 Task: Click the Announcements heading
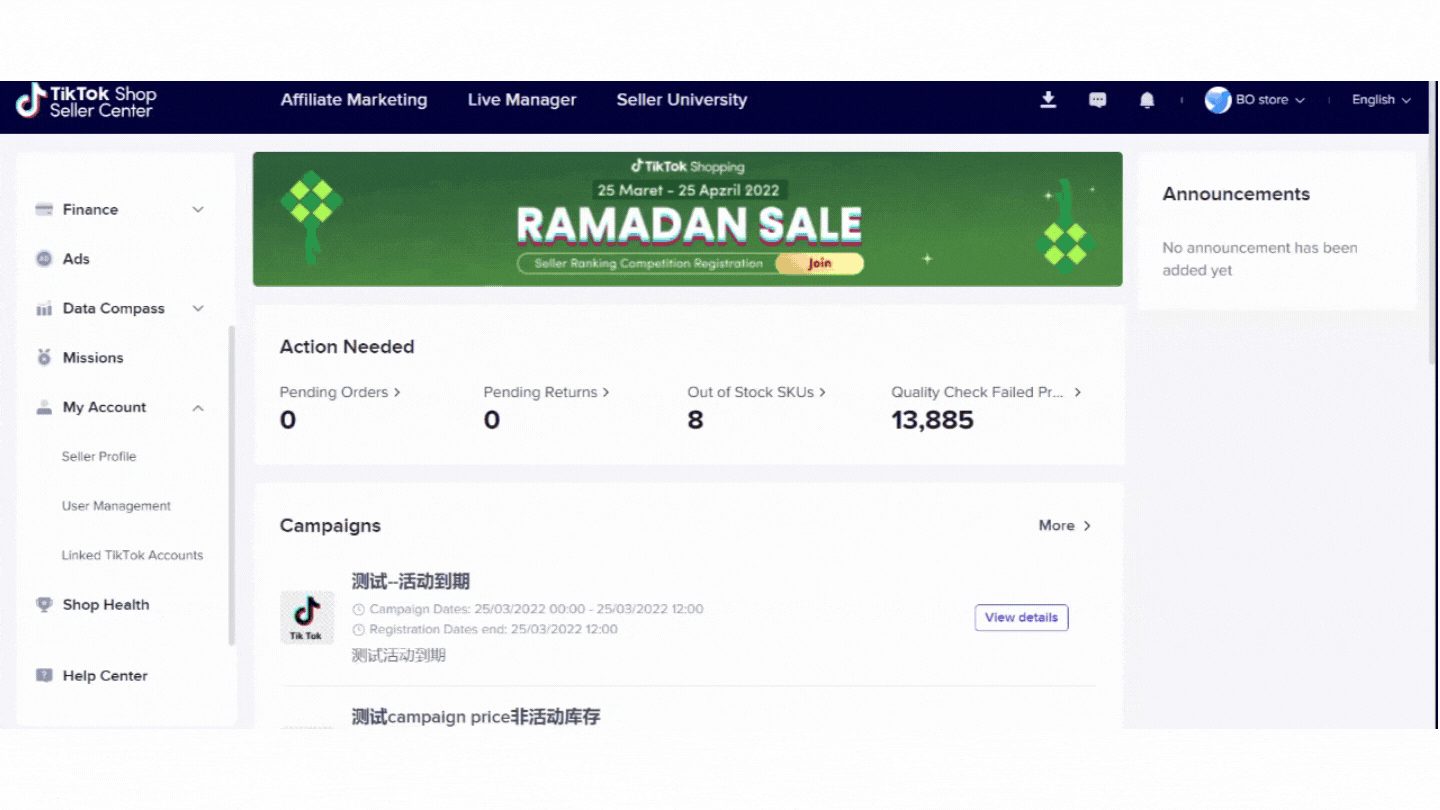(1236, 194)
